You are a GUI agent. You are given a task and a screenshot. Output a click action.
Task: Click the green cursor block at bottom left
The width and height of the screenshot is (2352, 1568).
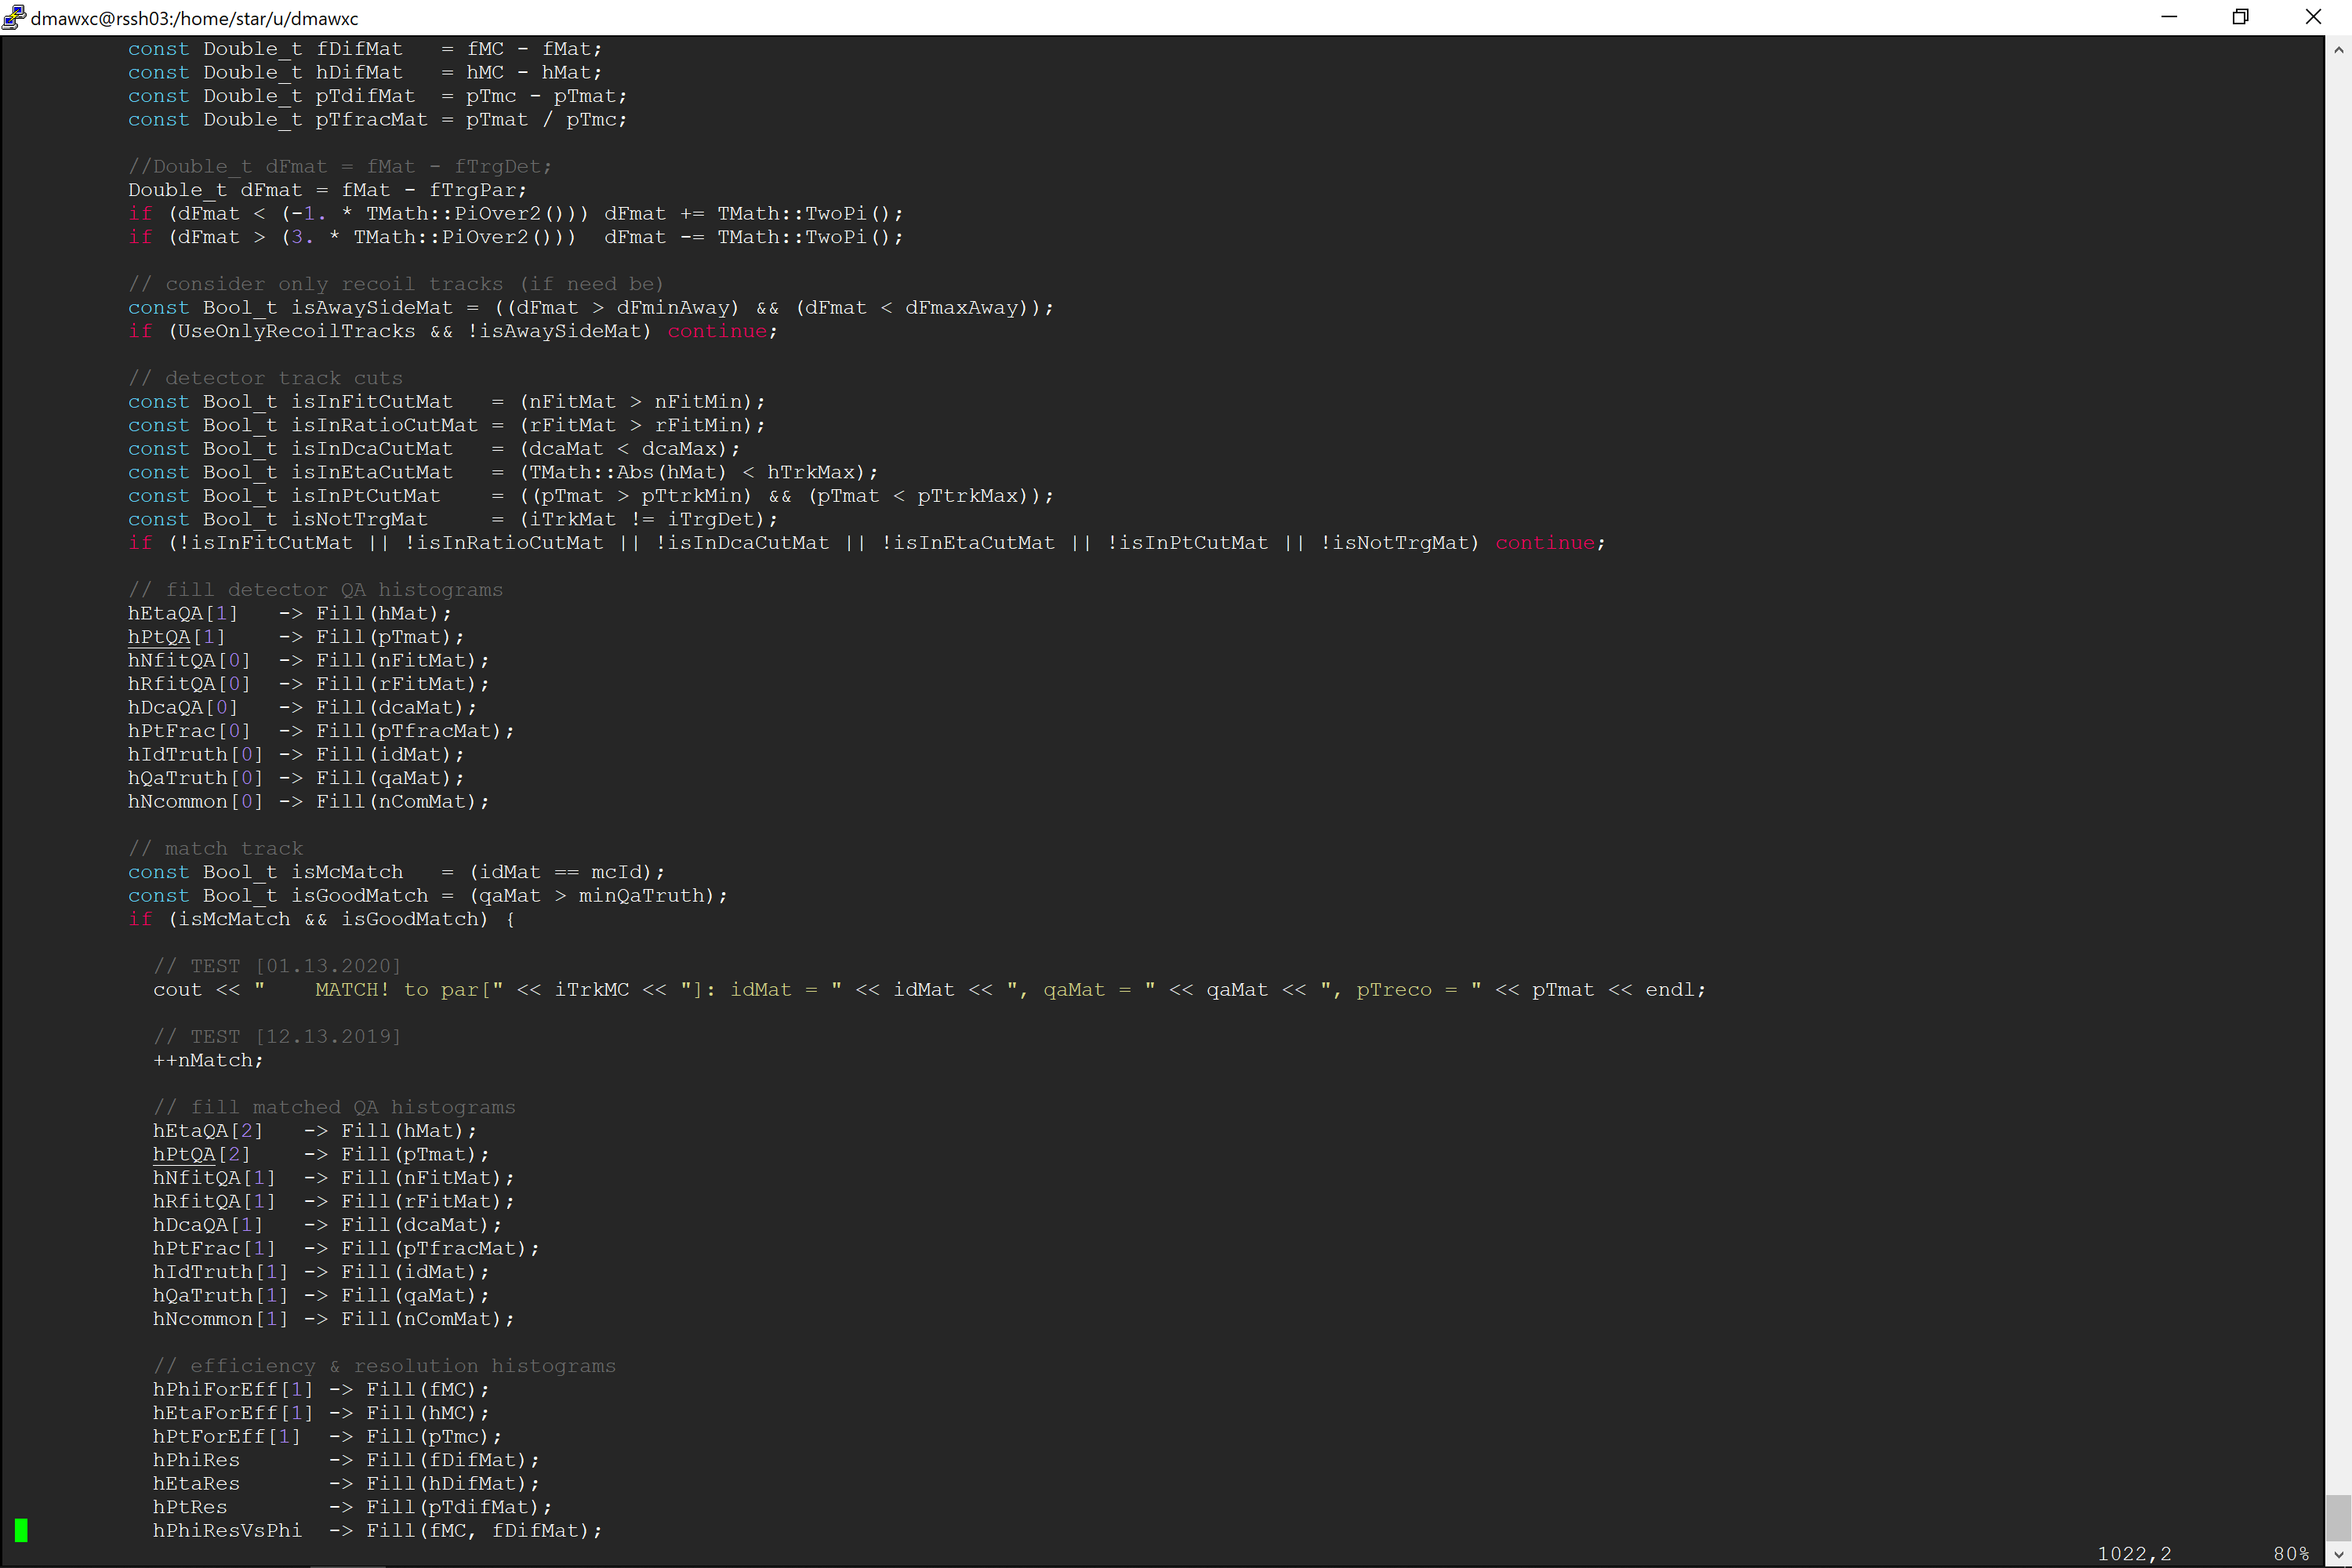(21, 1530)
